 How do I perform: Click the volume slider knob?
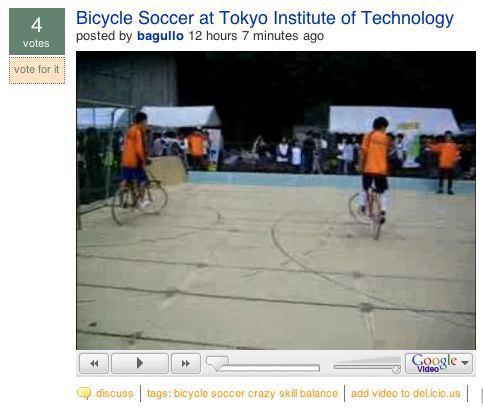coord(396,369)
